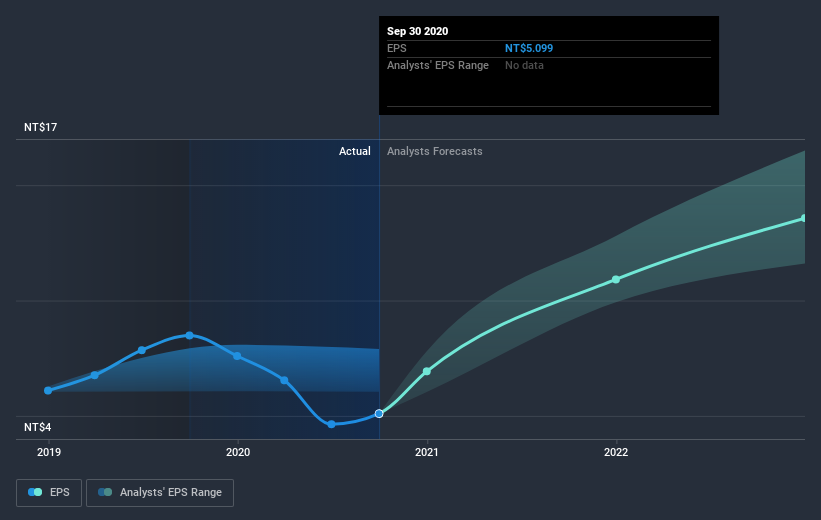
Task: Click the NT$4 y-axis label
Action: [x=38, y=427]
